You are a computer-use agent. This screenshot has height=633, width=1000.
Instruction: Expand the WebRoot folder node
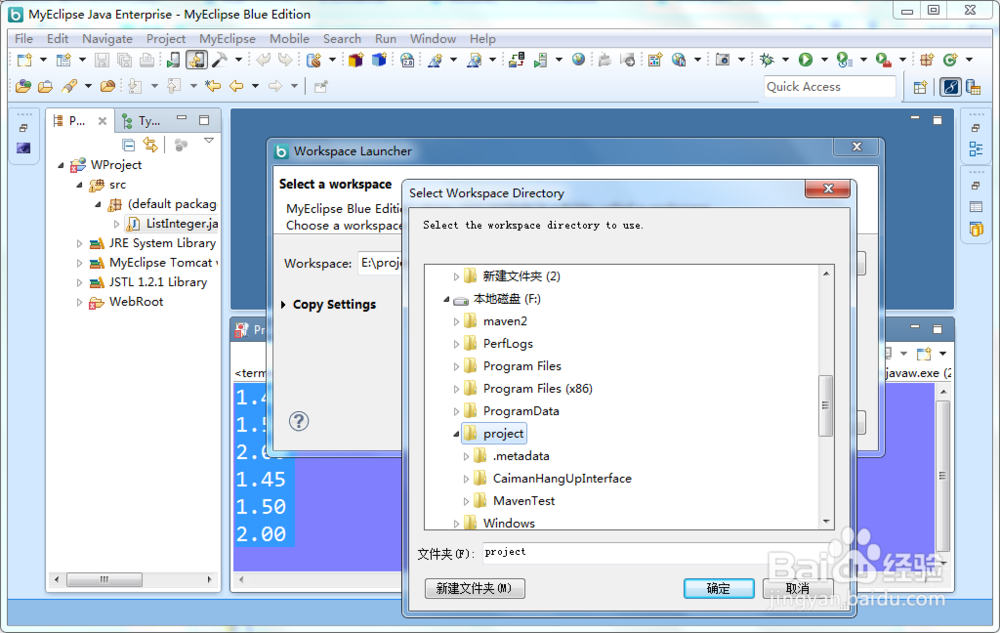tap(79, 303)
